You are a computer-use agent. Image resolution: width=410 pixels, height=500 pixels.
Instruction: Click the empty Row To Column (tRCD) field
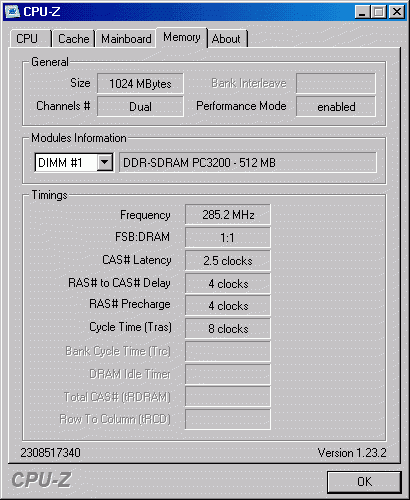tap(228, 419)
